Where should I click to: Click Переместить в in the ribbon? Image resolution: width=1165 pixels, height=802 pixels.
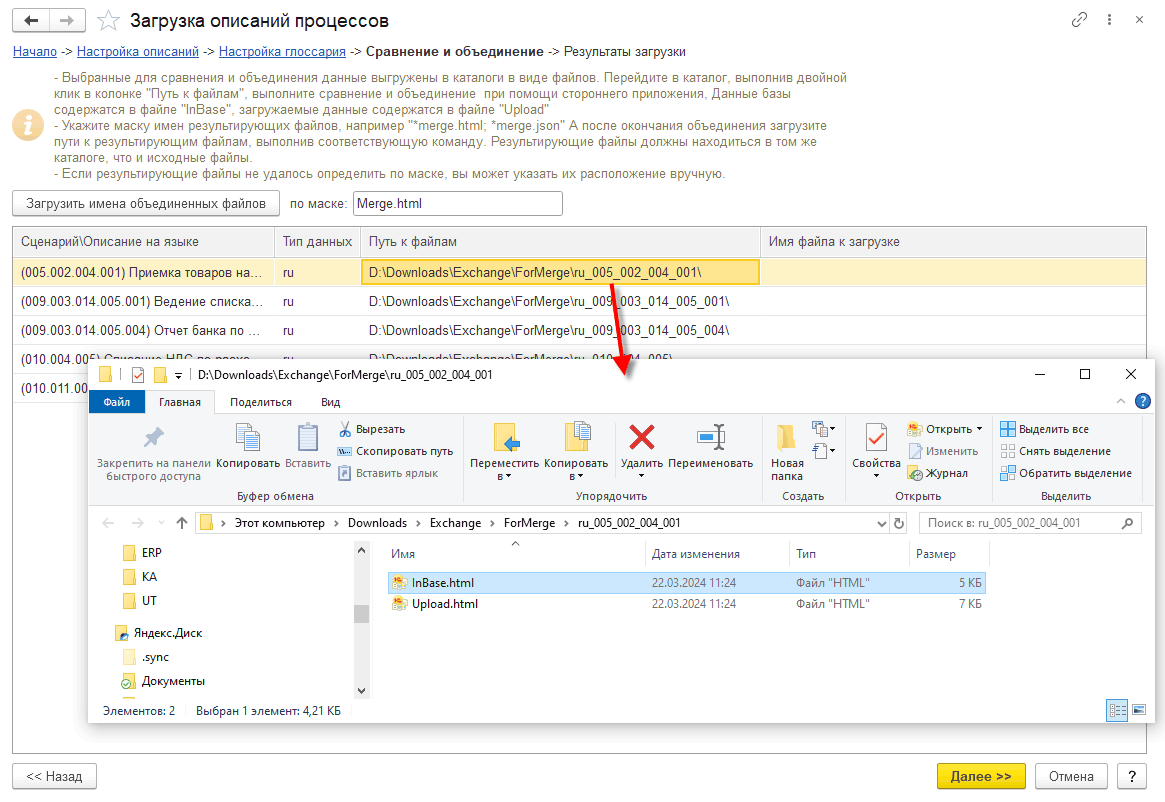pyautogui.click(x=504, y=451)
